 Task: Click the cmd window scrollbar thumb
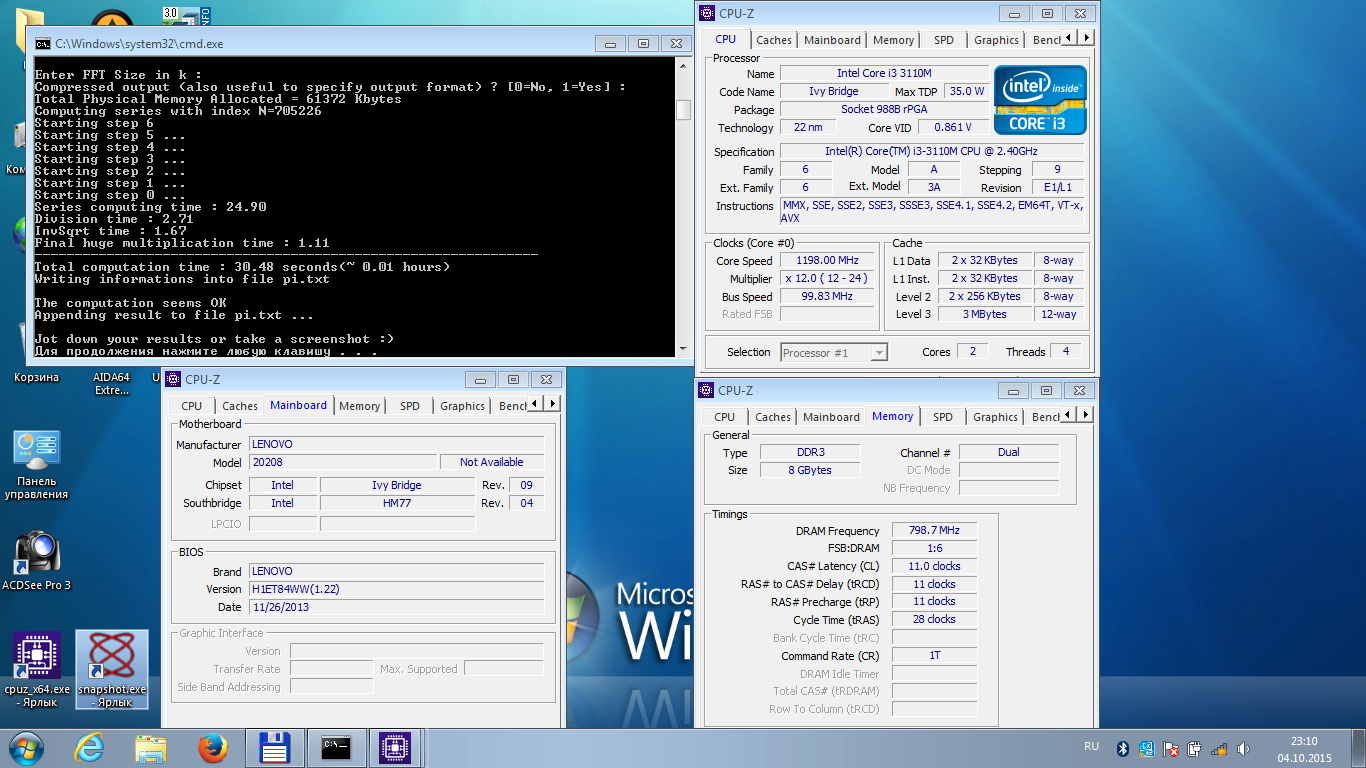(683, 110)
